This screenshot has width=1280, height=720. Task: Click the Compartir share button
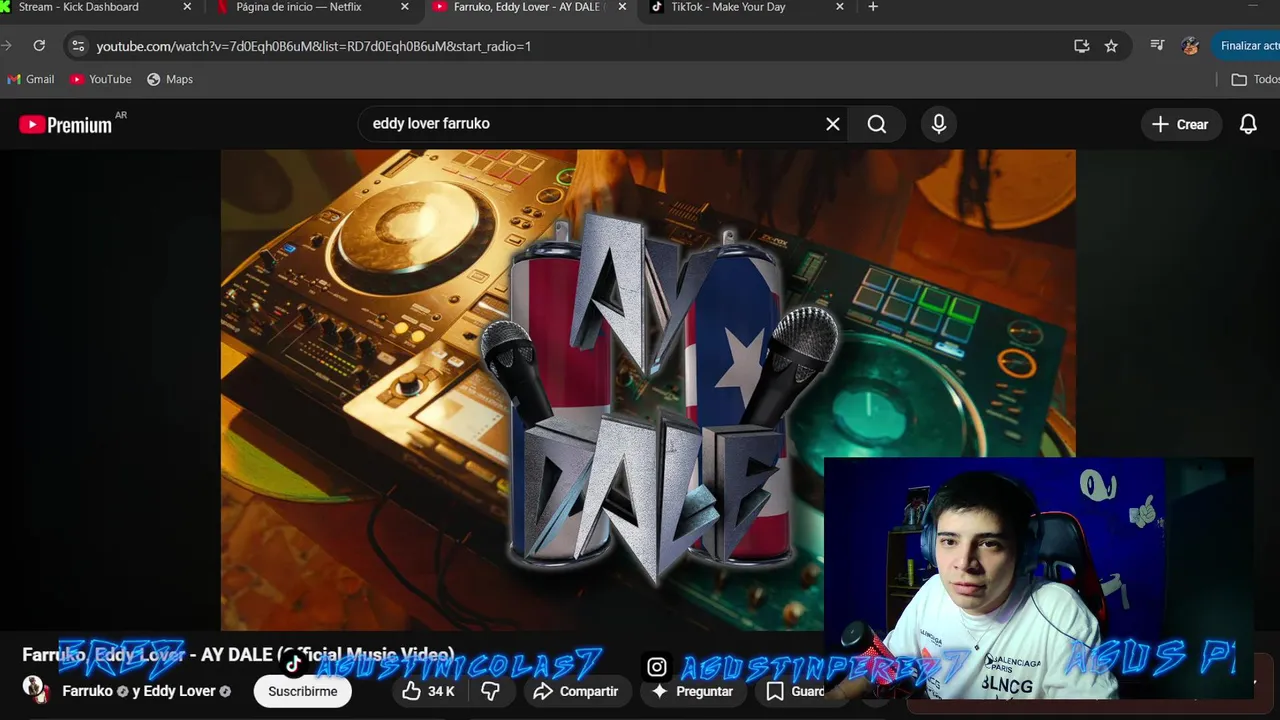576,691
